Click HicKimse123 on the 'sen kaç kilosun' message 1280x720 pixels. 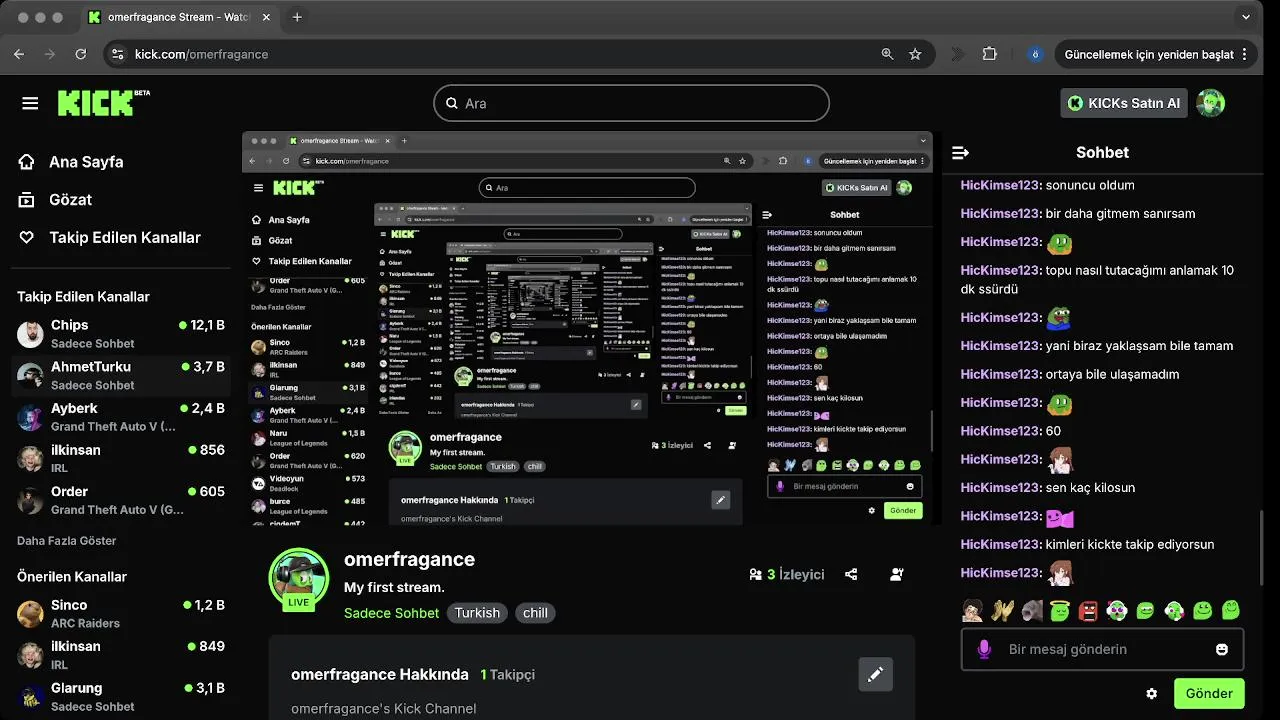point(1000,488)
